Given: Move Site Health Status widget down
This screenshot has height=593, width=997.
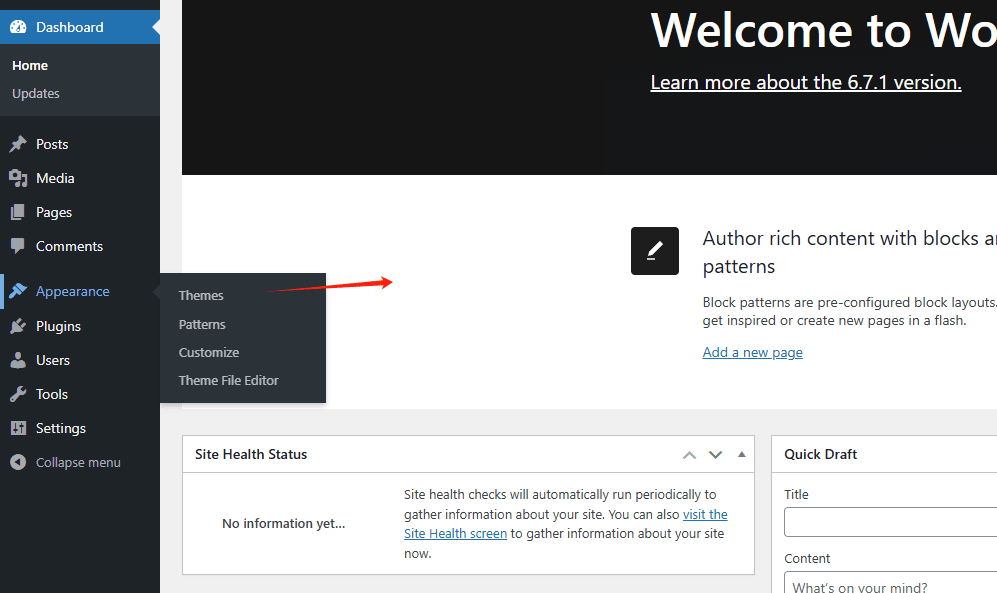Looking at the screenshot, I should click(715, 454).
